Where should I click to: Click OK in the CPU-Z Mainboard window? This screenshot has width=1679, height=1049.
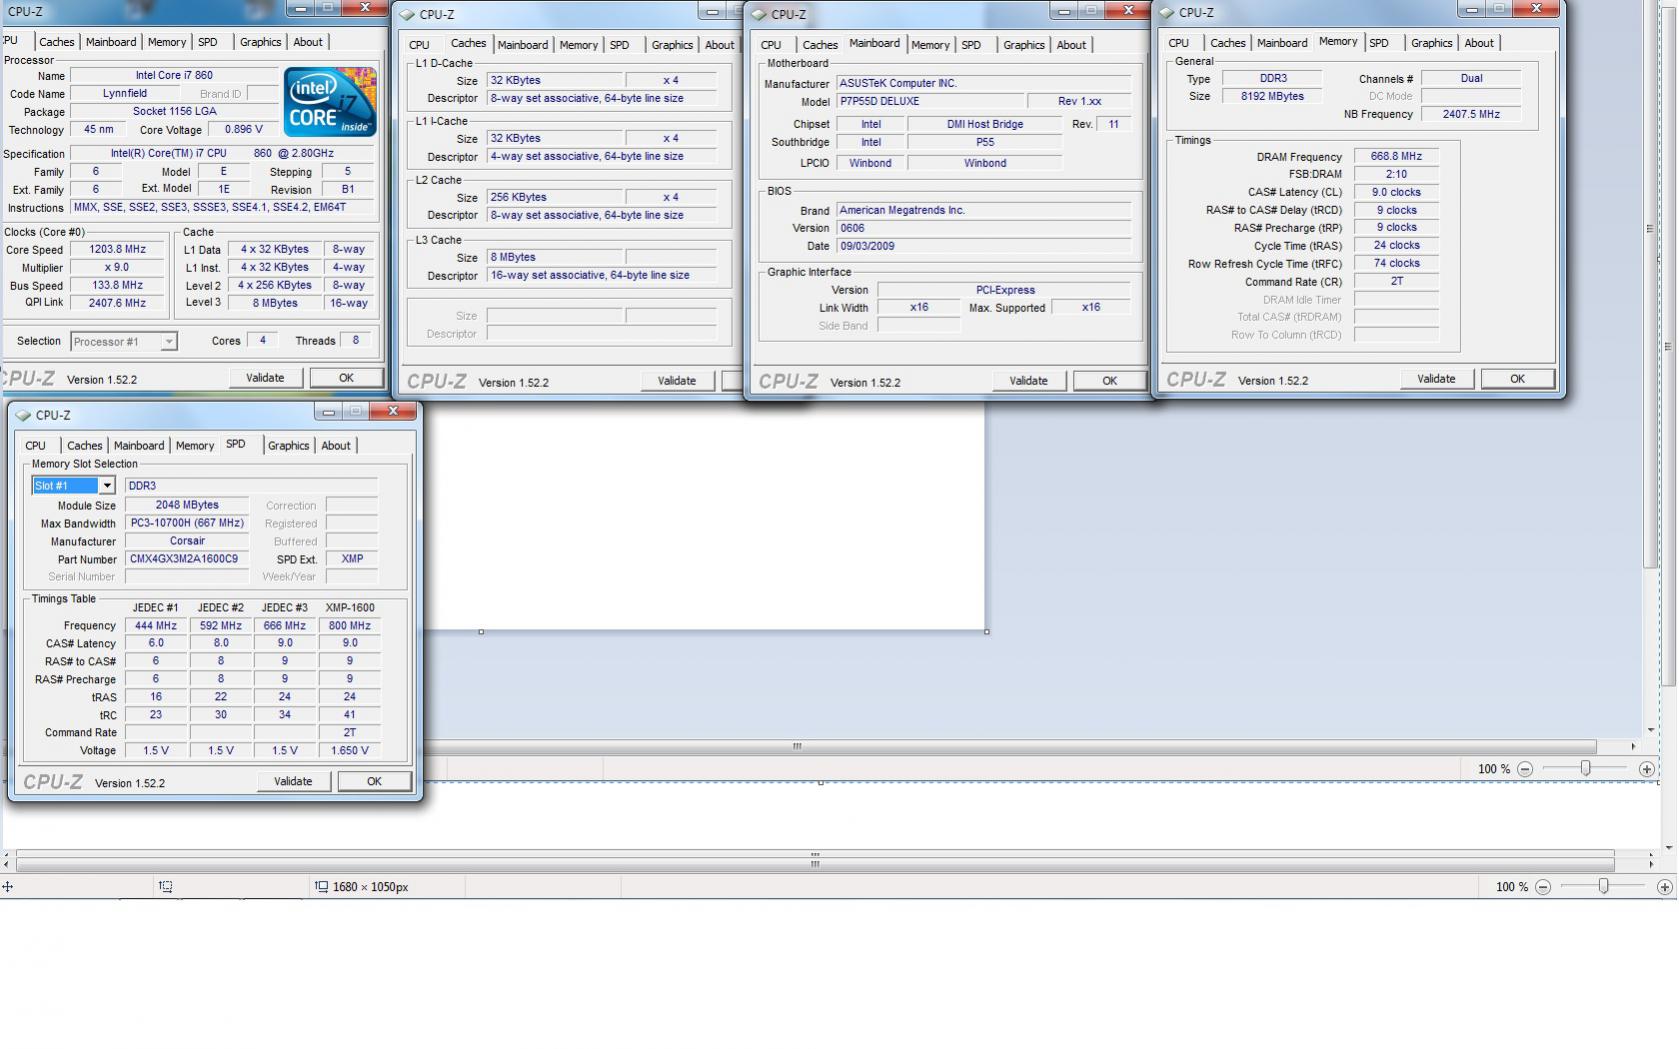[1110, 381]
